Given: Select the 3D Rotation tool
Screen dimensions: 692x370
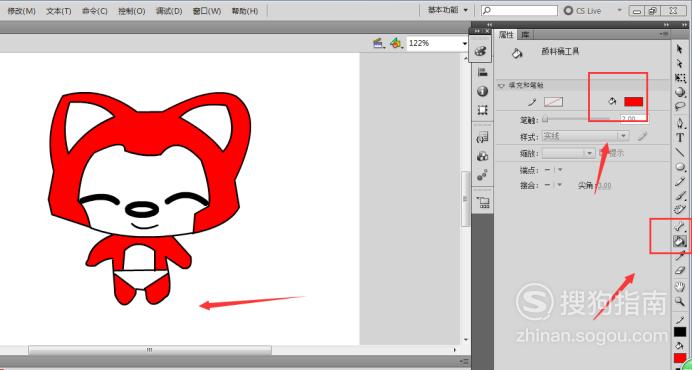Looking at the screenshot, I should [680, 92].
